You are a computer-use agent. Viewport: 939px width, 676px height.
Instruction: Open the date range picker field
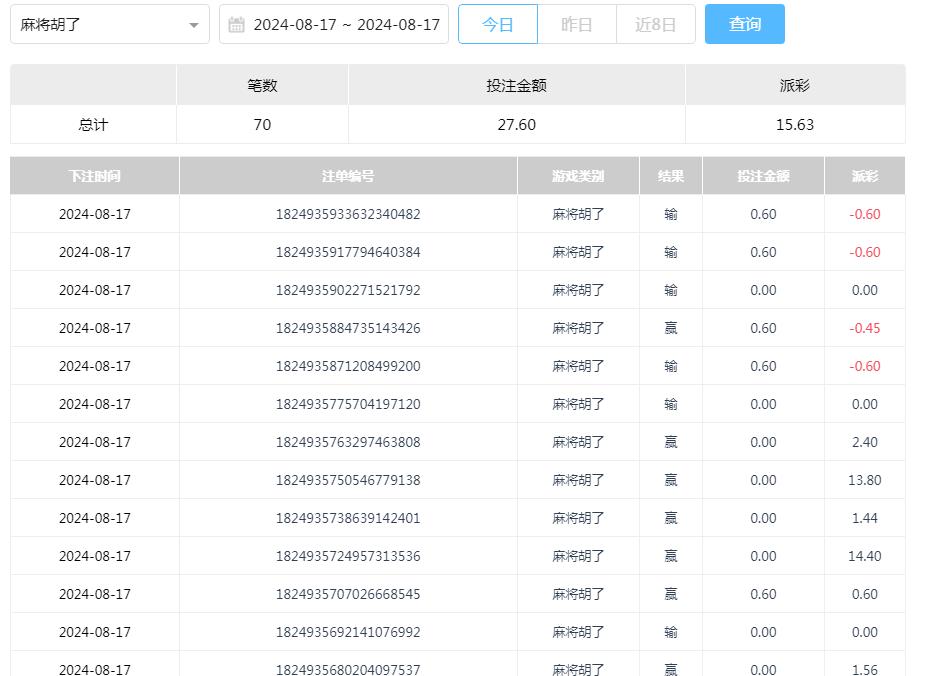click(345, 24)
